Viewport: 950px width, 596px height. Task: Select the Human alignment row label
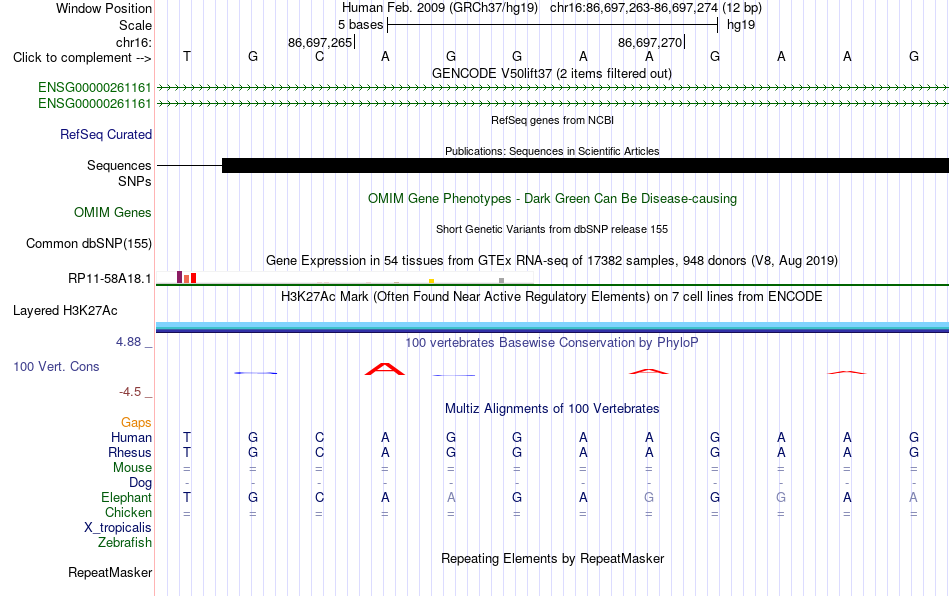point(131,437)
